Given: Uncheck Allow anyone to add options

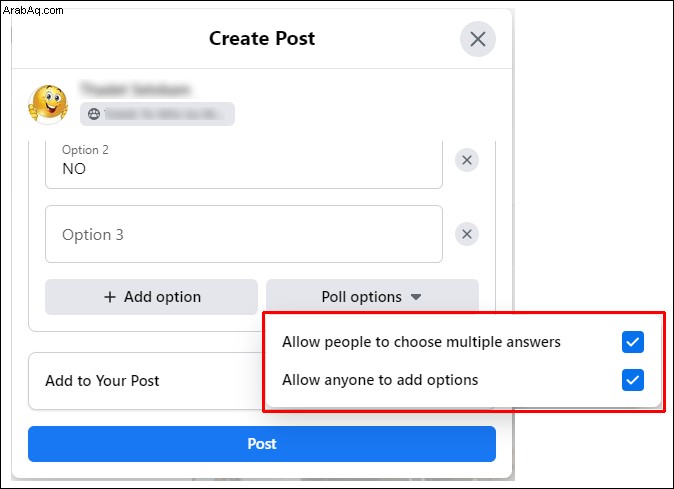Looking at the screenshot, I should click(x=633, y=380).
